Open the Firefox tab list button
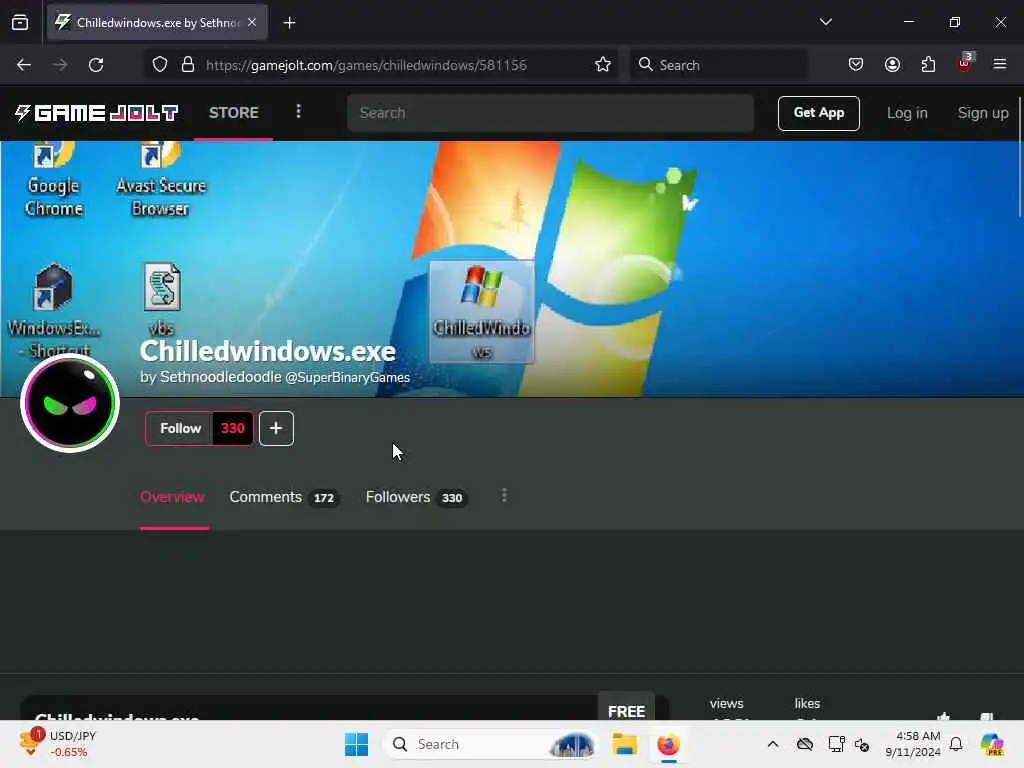Image resolution: width=1024 pixels, height=768 pixels. tap(20, 23)
